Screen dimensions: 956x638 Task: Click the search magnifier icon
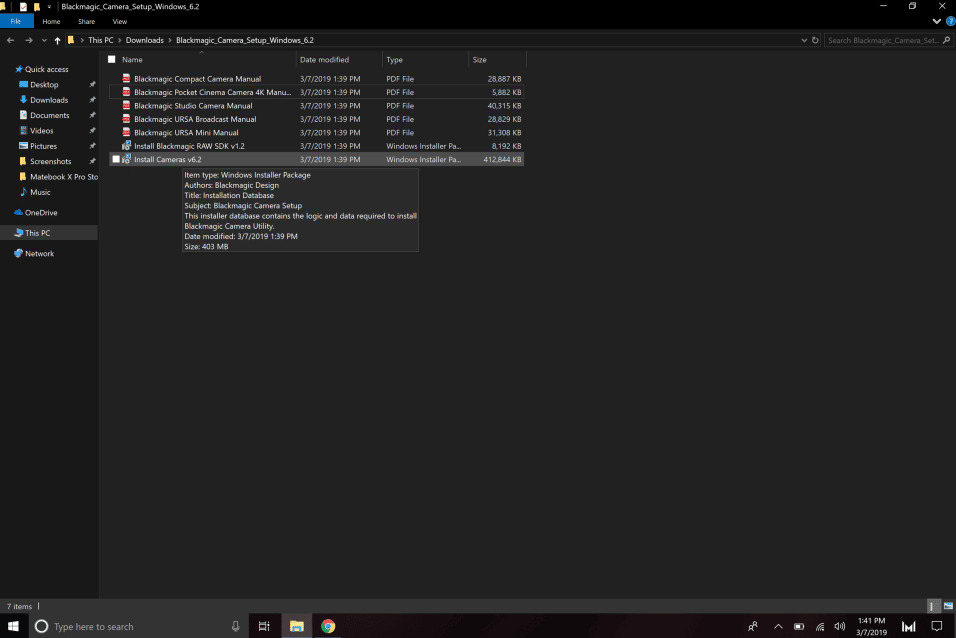point(946,40)
